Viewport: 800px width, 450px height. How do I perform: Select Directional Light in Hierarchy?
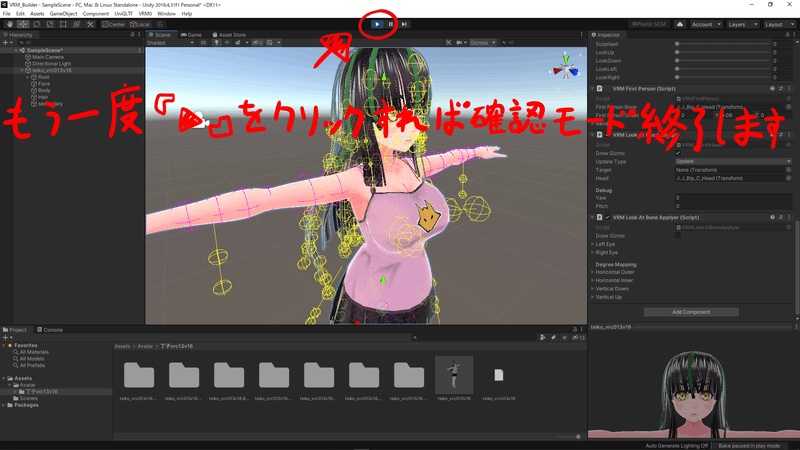coord(52,64)
